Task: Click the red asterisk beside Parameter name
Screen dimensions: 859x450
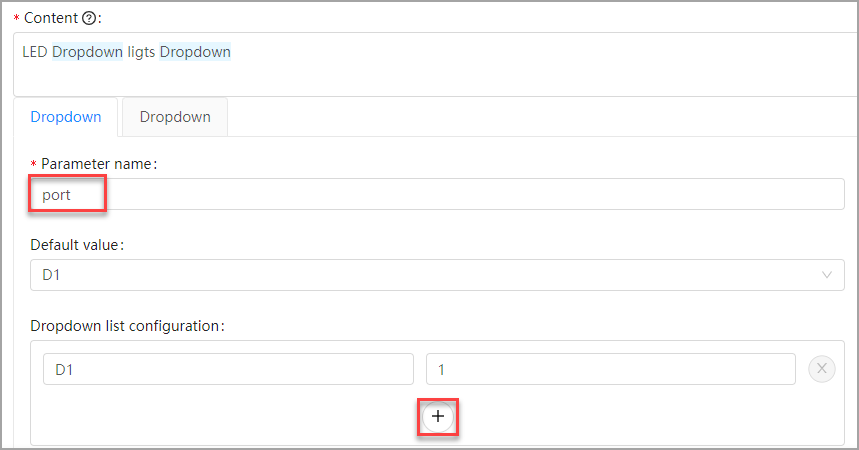Action: pyautogui.click(x=34, y=164)
